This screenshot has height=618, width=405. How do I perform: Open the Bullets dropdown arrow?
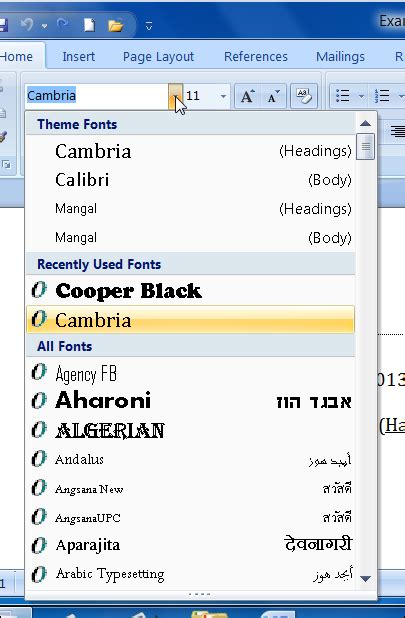coord(361,96)
